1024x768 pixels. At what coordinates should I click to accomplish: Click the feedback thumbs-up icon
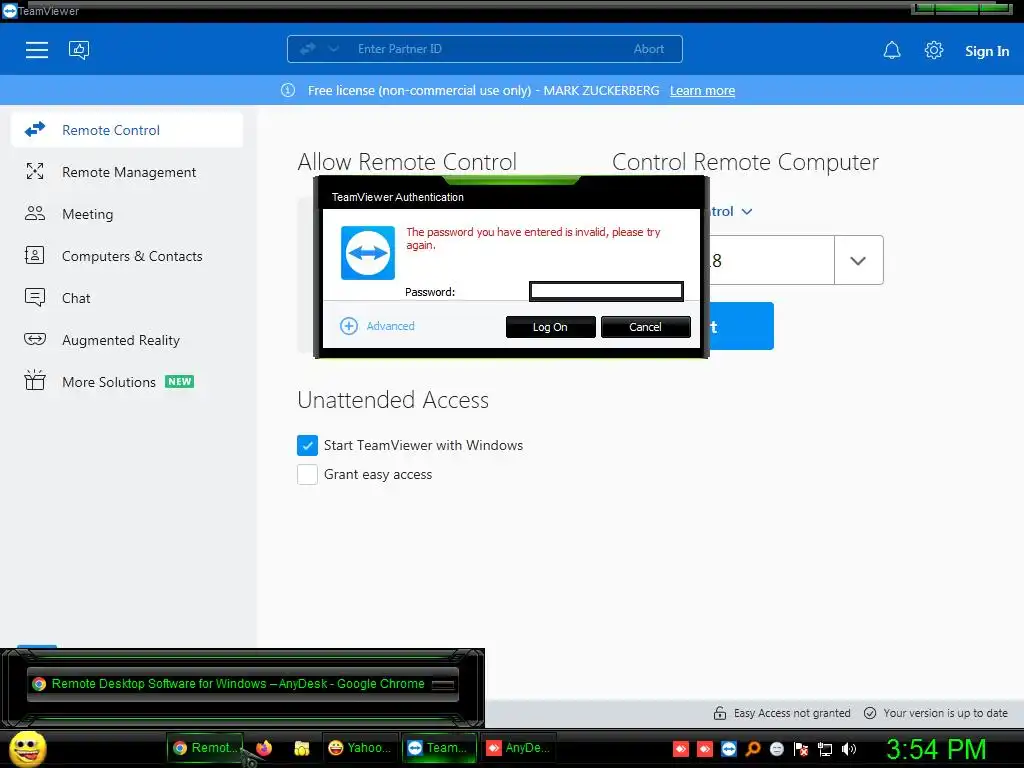tap(79, 50)
